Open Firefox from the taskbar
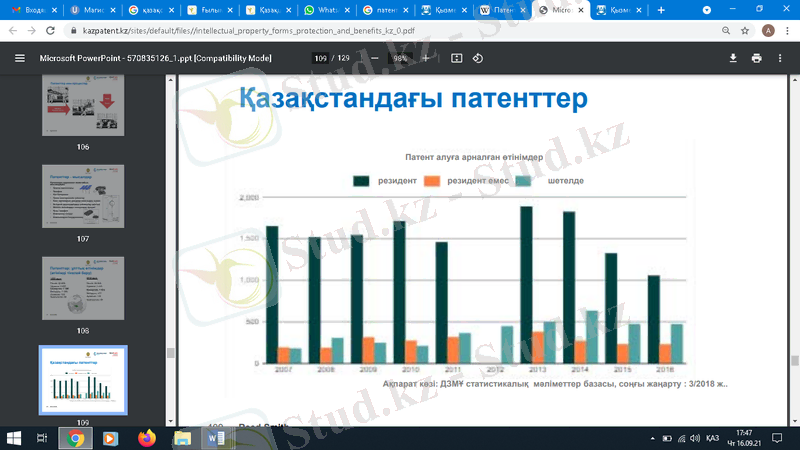800x450 pixels. click(146, 438)
